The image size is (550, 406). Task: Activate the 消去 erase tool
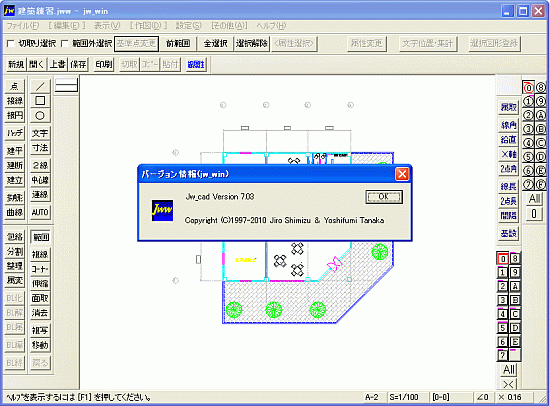pos(40,313)
